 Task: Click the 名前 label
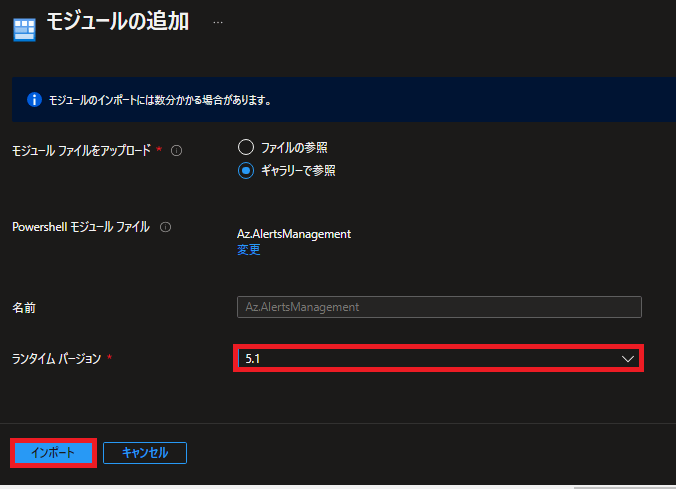24,307
